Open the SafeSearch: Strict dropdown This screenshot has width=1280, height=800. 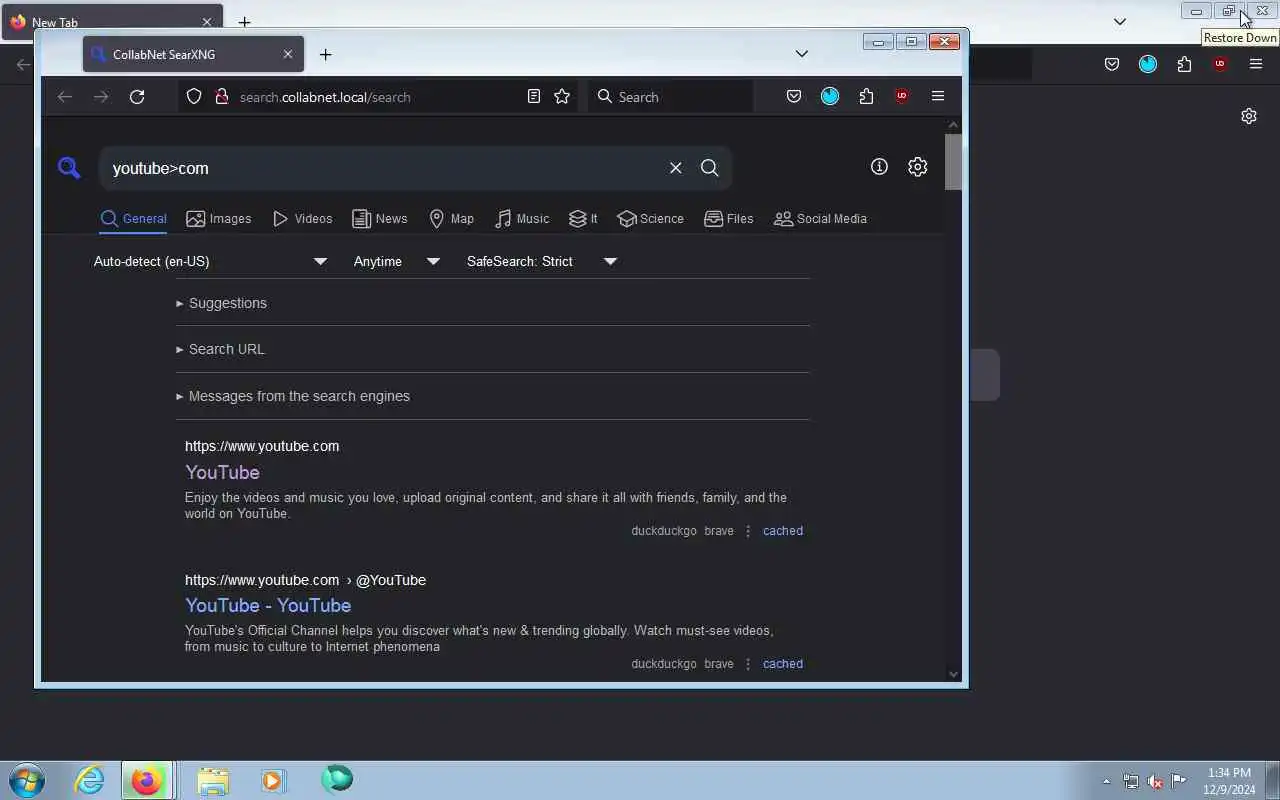(x=542, y=261)
